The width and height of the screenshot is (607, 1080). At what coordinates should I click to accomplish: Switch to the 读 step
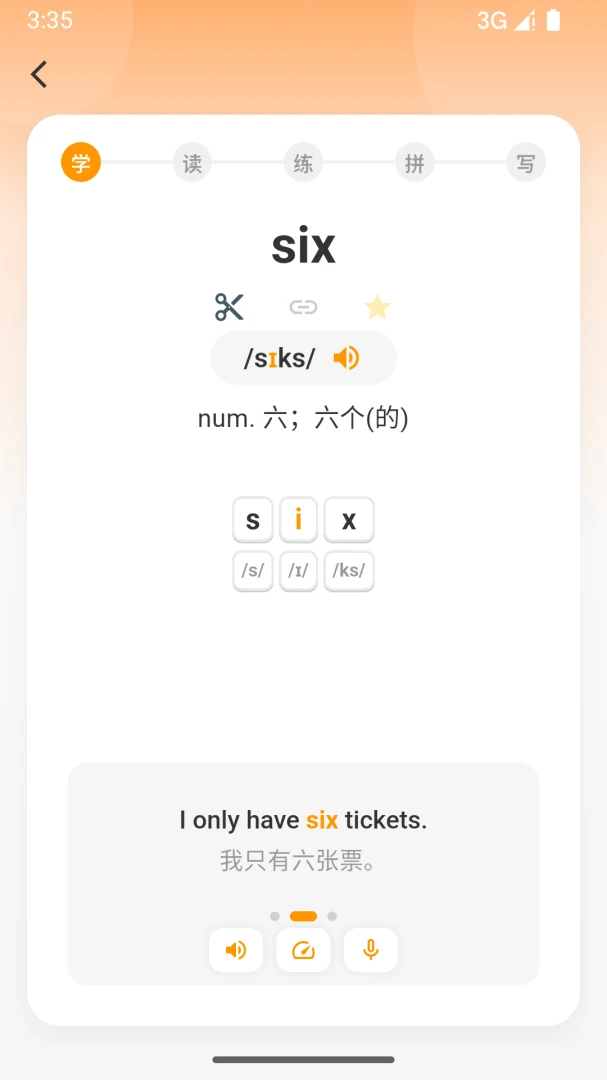[192, 163]
